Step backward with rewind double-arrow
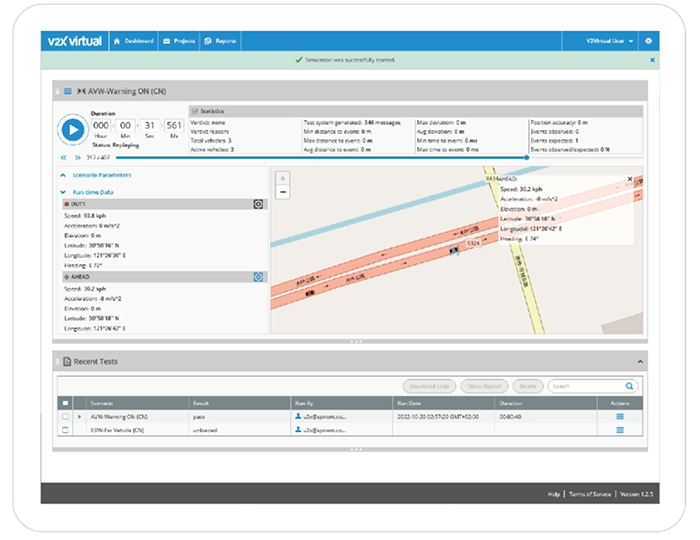The height and width of the screenshot is (540, 700). (64, 157)
